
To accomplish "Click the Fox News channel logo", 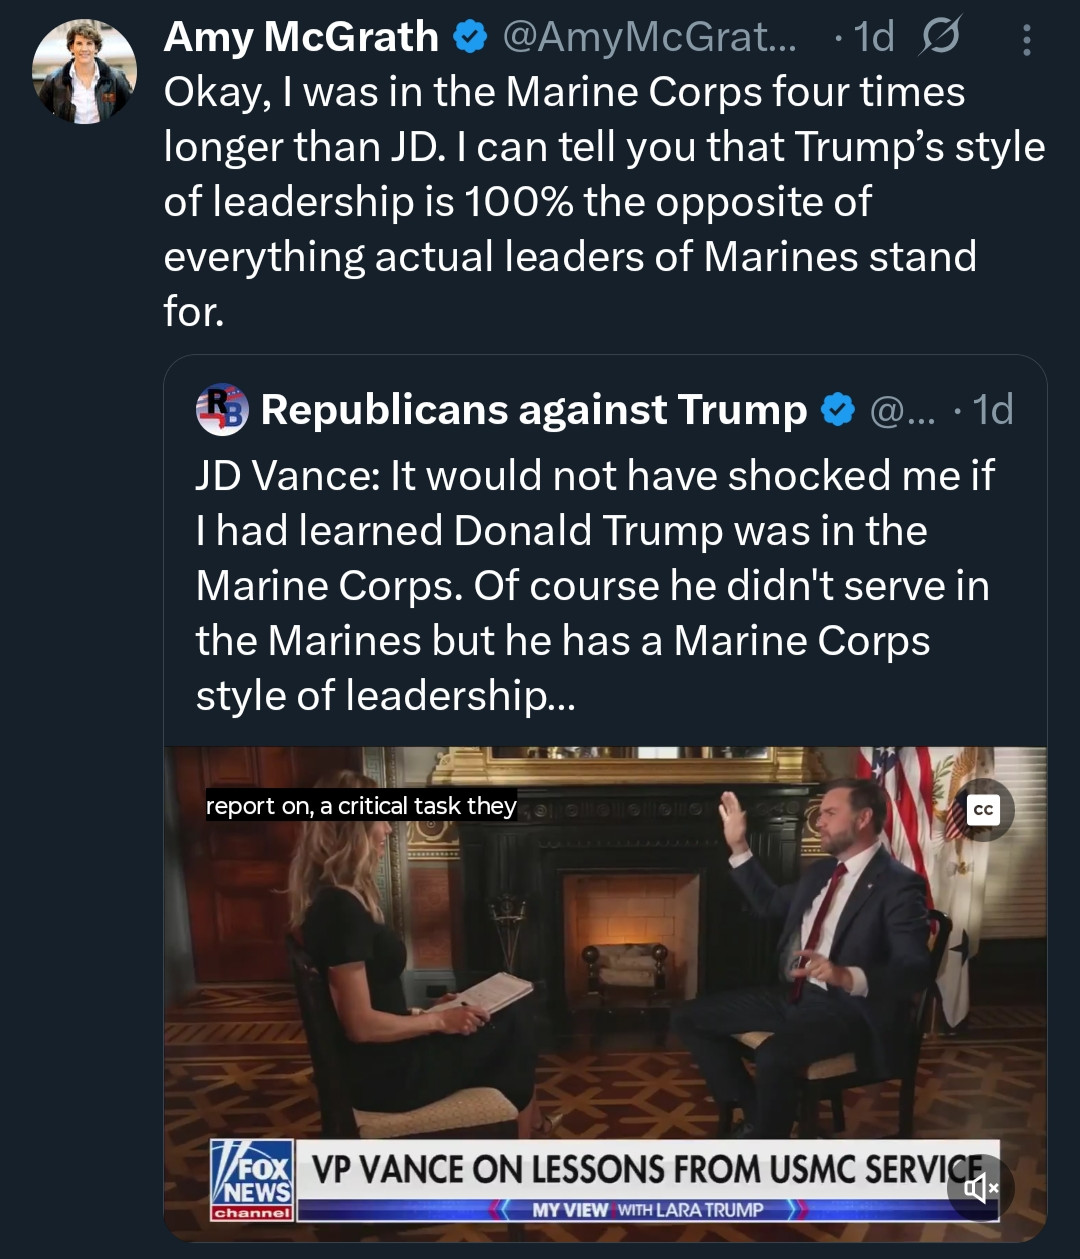I will (252, 1180).
